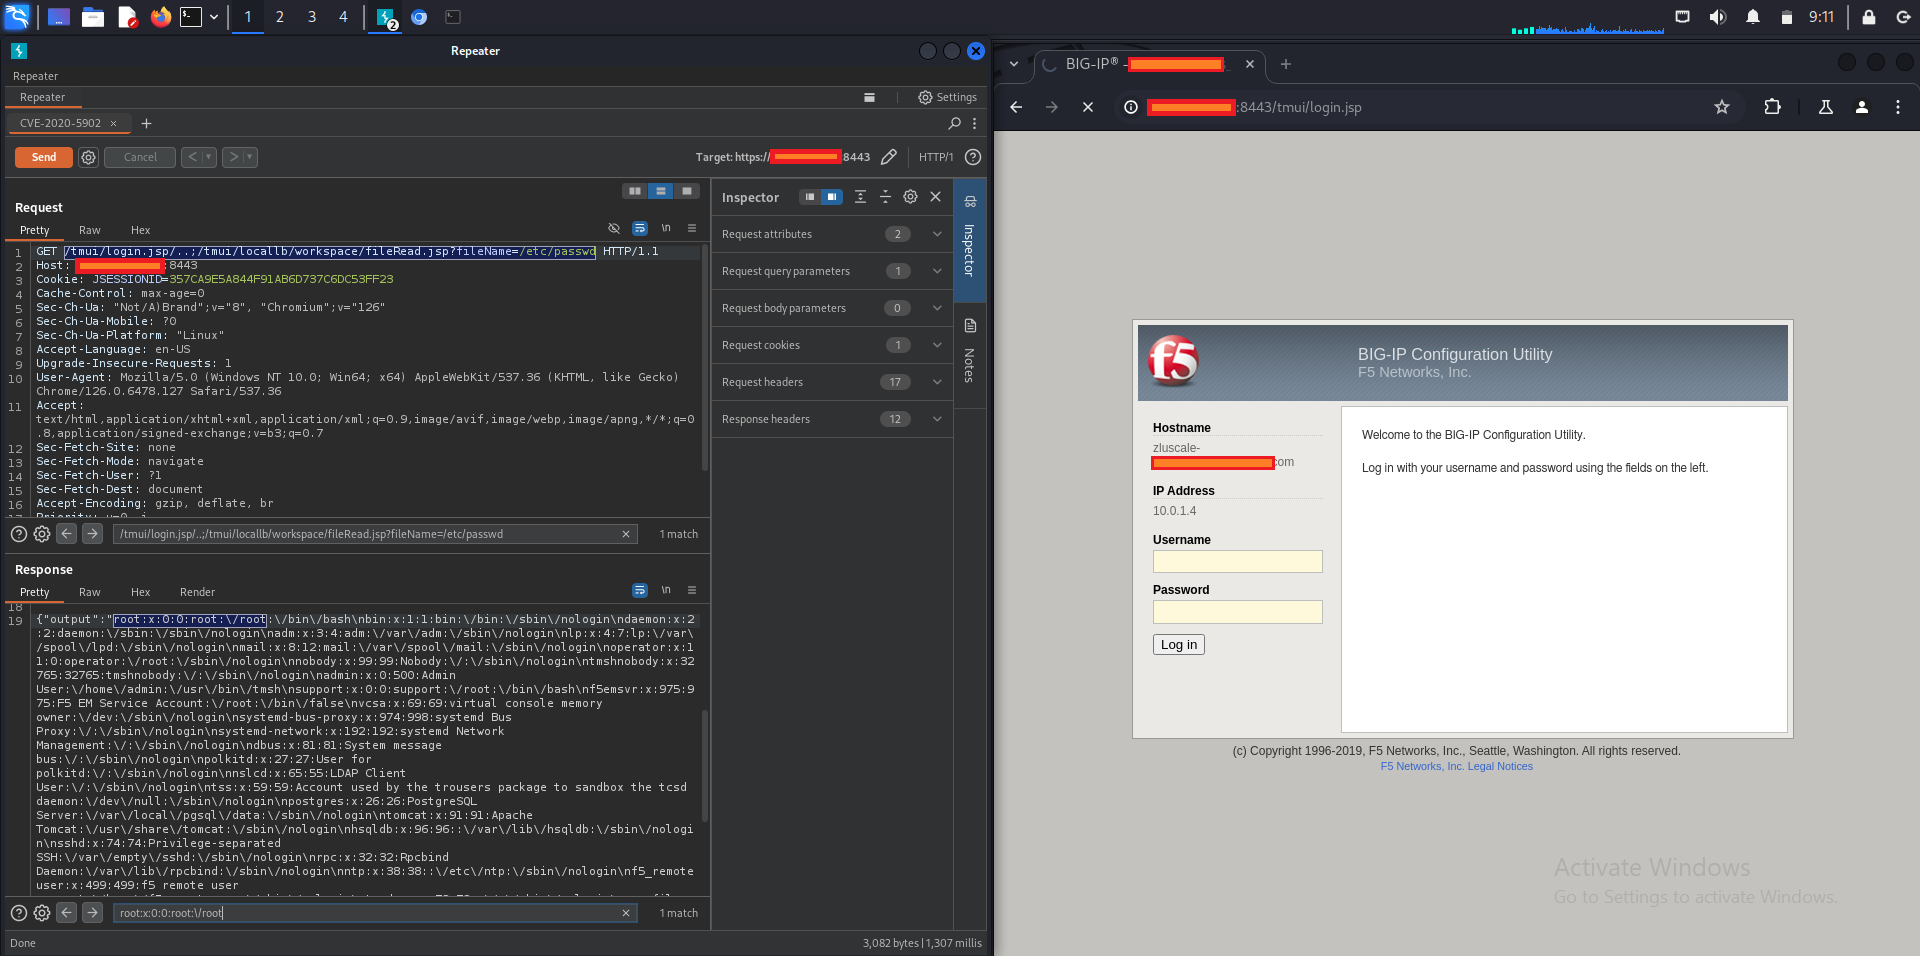Show notifications via the bell icon
The width and height of the screenshot is (1920, 956).
[1753, 17]
